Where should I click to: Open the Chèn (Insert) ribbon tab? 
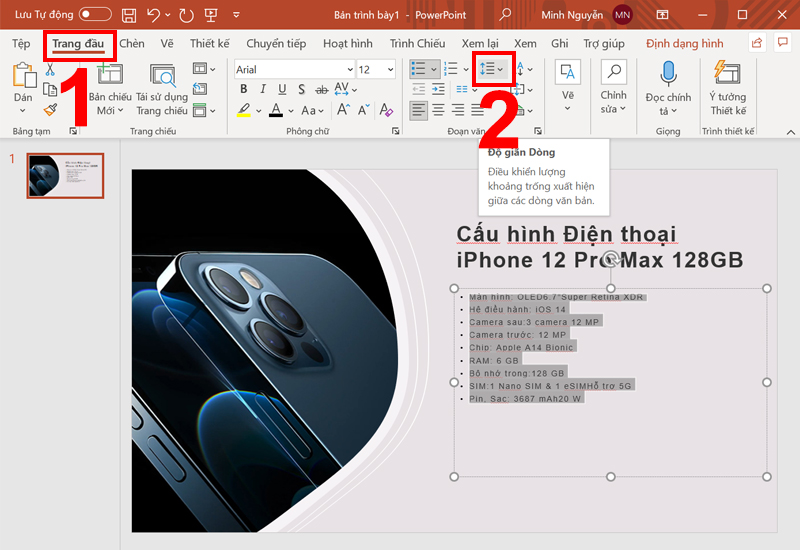click(x=132, y=44)
